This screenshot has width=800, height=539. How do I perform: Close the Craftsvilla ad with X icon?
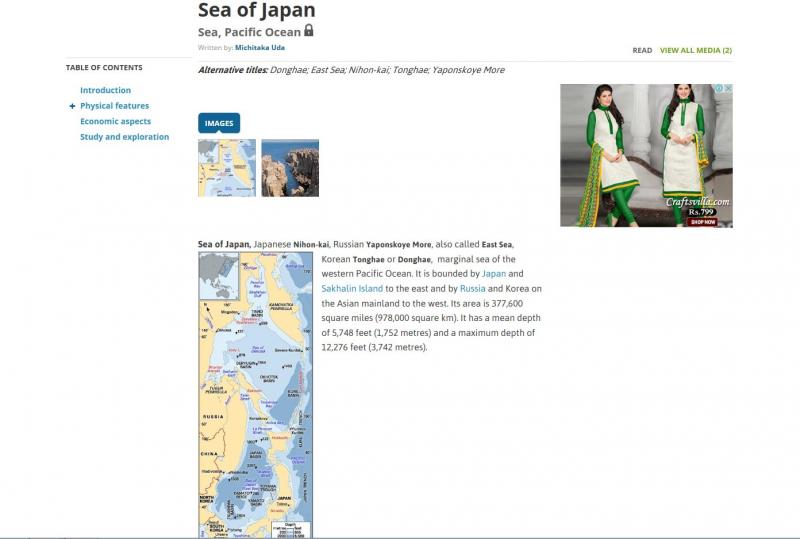tap(728, 89)
